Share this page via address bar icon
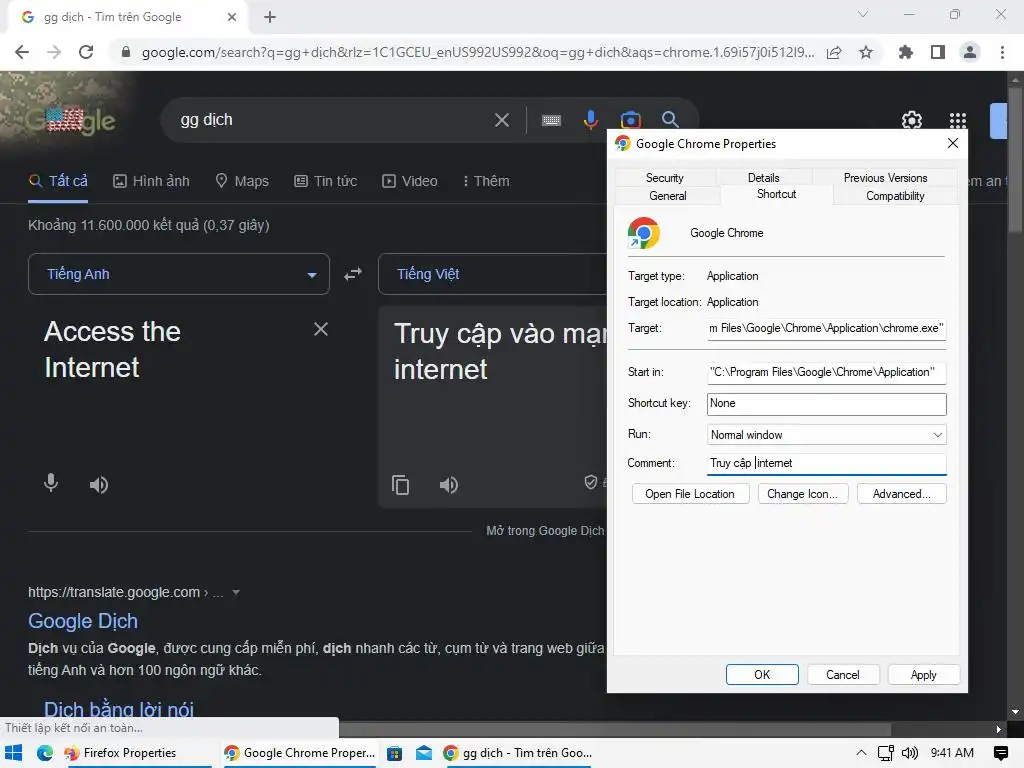The image size is (1024, 768). [834, 52]
